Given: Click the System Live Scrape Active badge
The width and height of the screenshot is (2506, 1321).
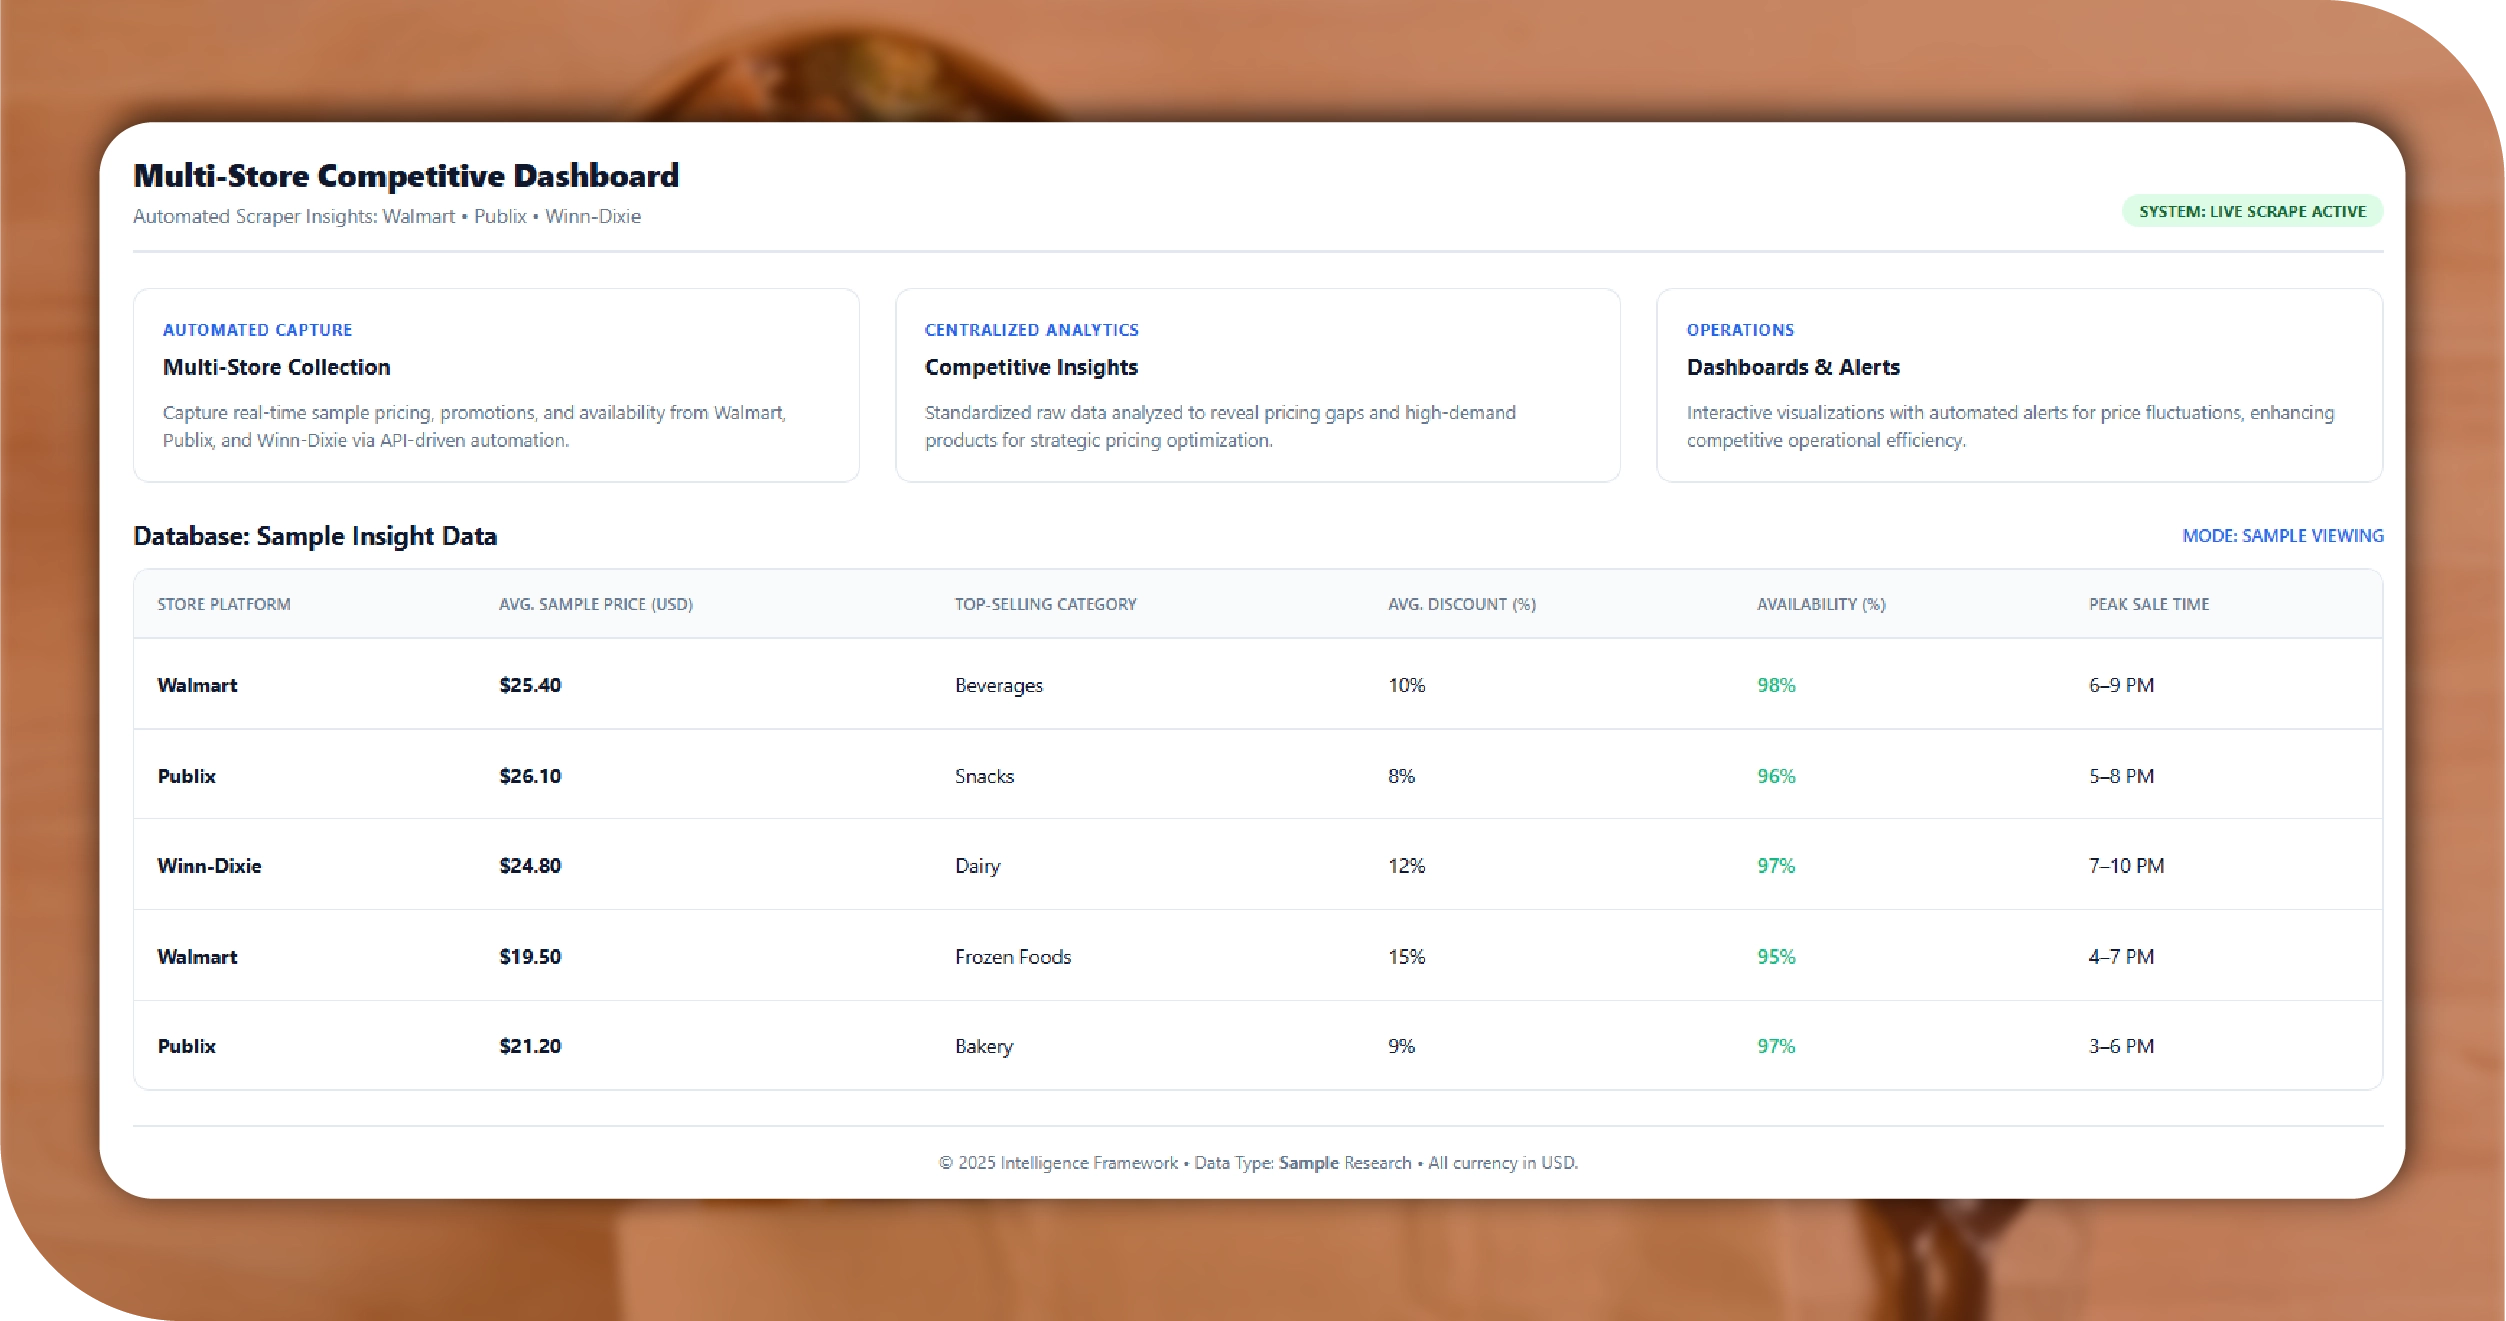Looking at the screenshot, I should pyautogui.click(x=2251, y=211).
